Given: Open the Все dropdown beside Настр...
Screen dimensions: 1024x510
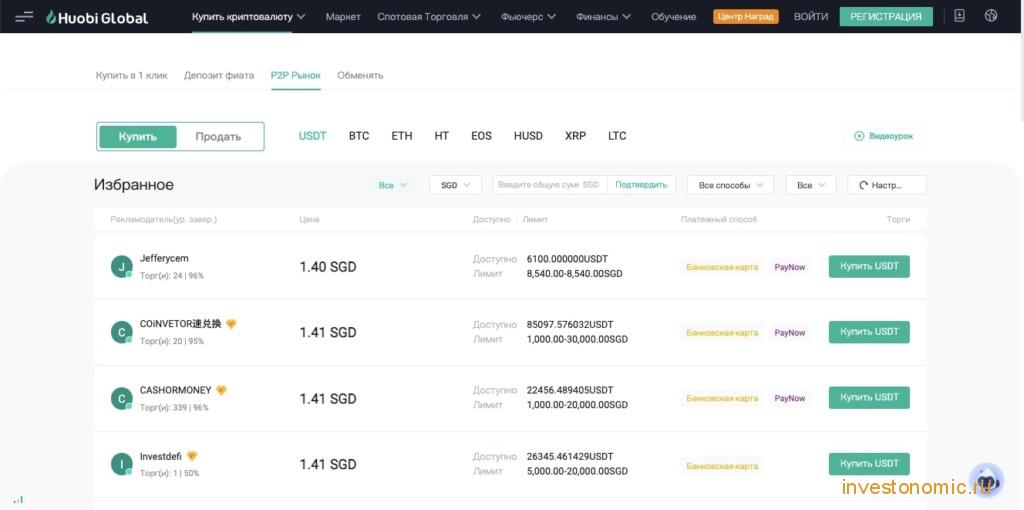Looking at the screenshot, I should pyautogui.click(x=810, y=185).
